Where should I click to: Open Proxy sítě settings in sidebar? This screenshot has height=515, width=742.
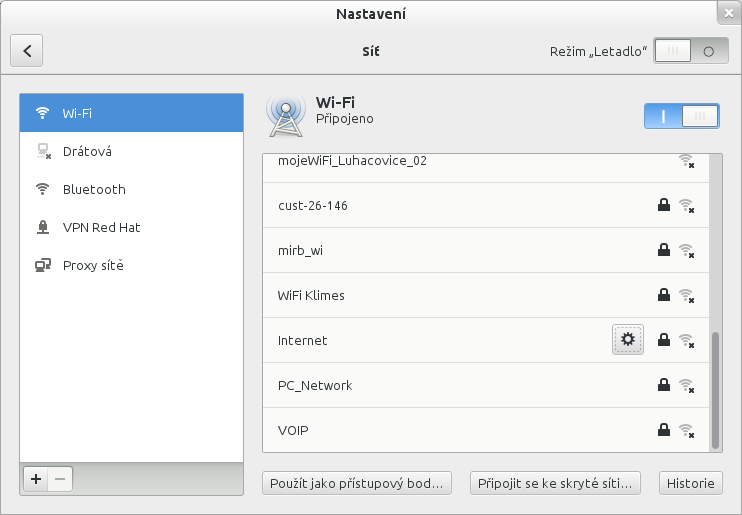pyautogui.click(x=132, y=265)
